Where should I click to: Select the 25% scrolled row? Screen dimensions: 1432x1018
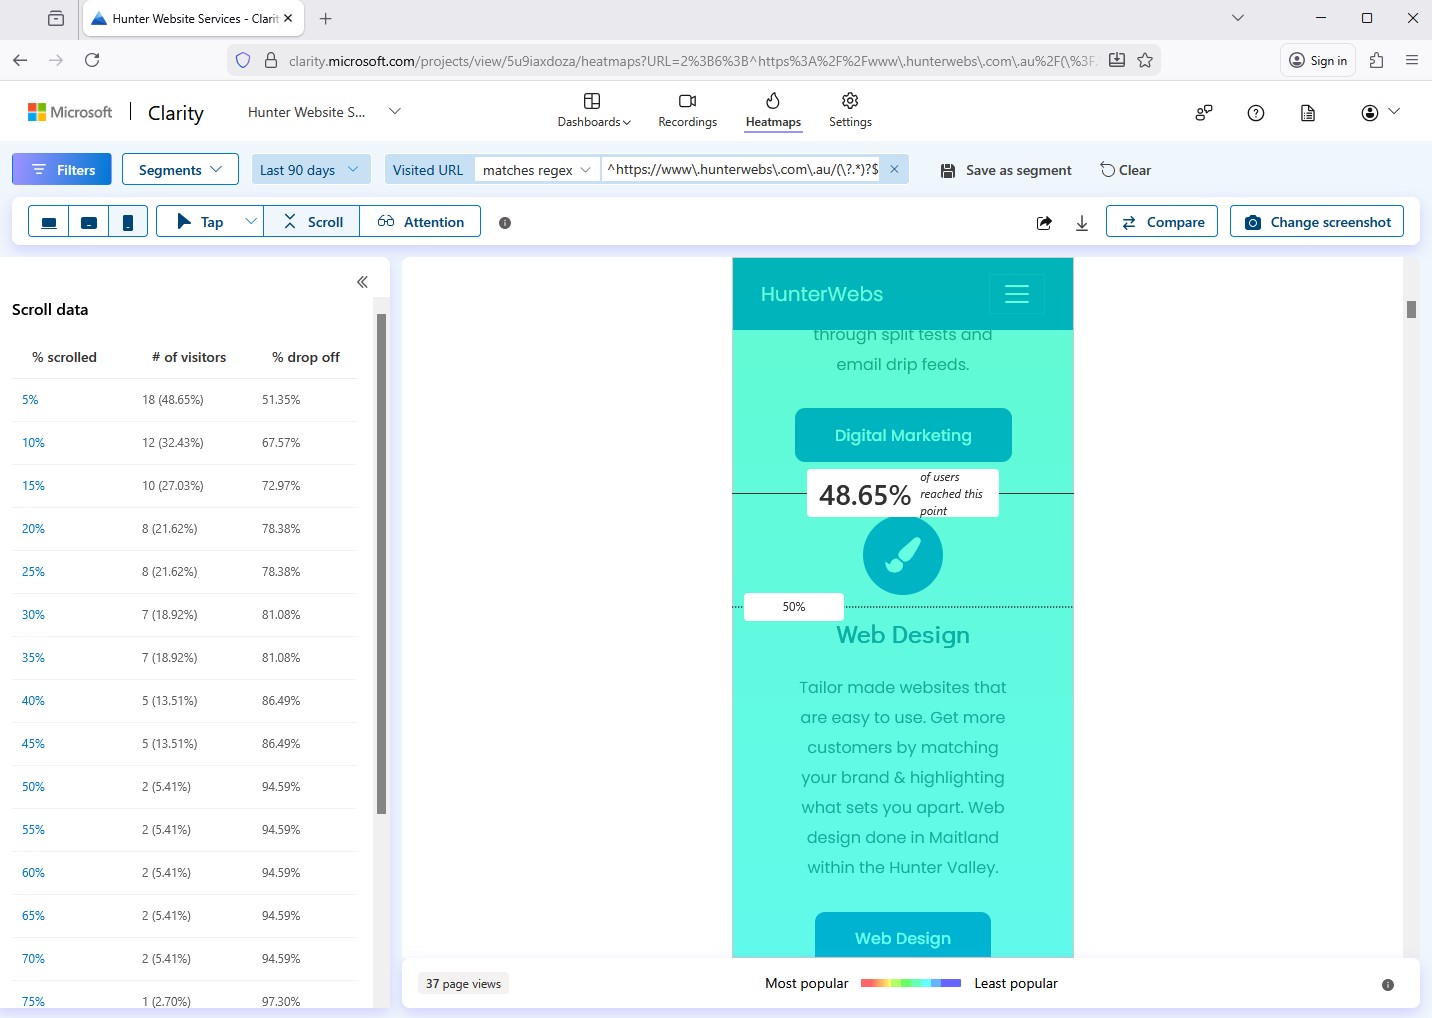click(x=184, y=572)
